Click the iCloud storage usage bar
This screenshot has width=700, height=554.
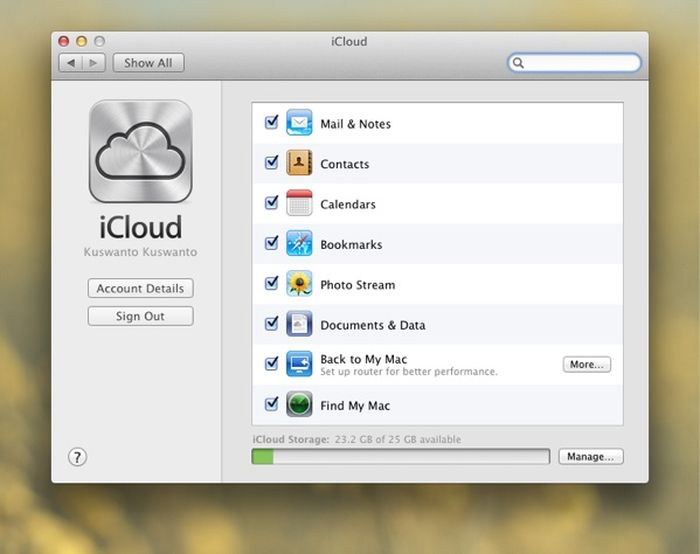point(400,456)
